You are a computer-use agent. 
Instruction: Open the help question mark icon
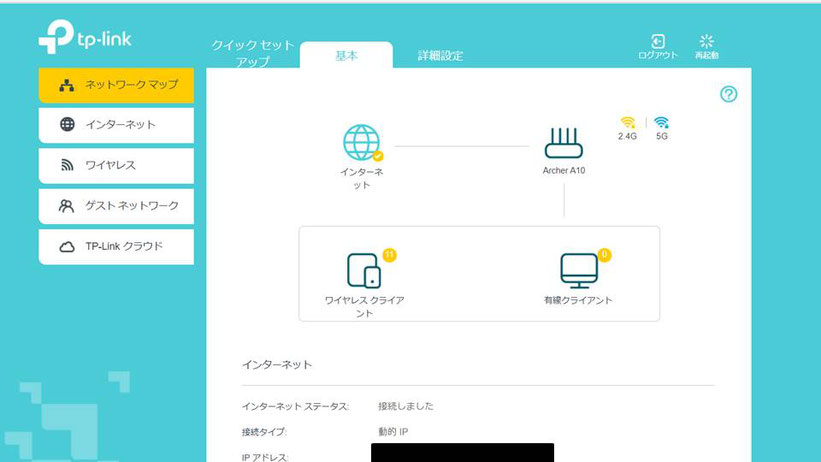click(x=728, y=94)
